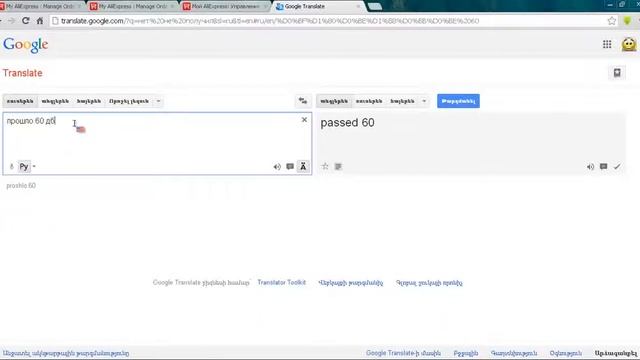This screenshot has width=640, height=360.
Task: Select Armenian as target language
Action: pos(402,101)
